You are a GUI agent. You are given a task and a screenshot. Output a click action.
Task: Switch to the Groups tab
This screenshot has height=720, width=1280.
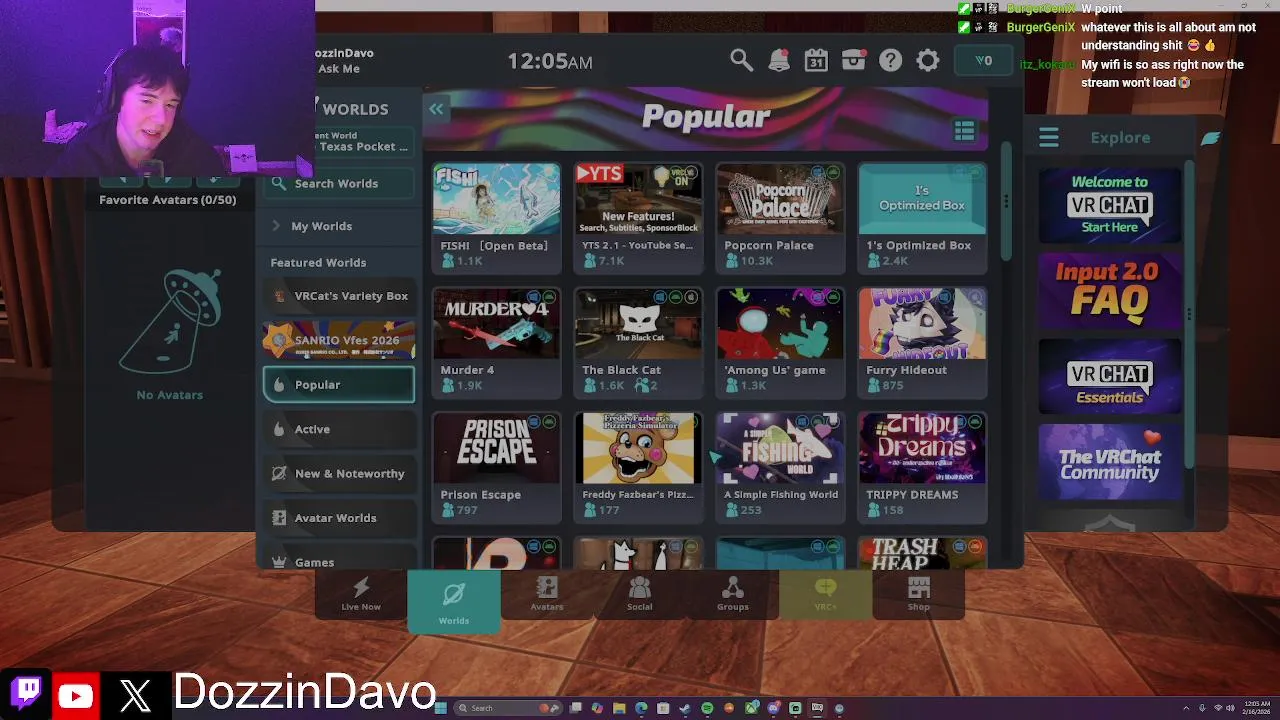733,594
